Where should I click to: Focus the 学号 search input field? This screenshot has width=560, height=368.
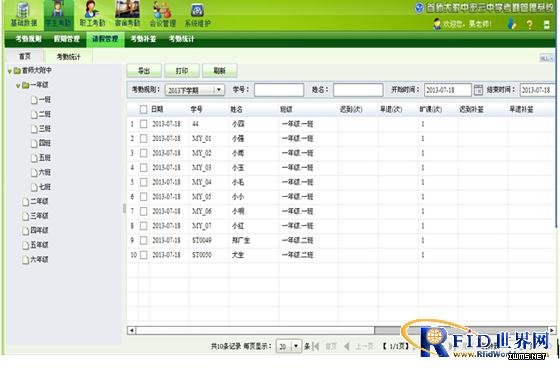point(279,90)
